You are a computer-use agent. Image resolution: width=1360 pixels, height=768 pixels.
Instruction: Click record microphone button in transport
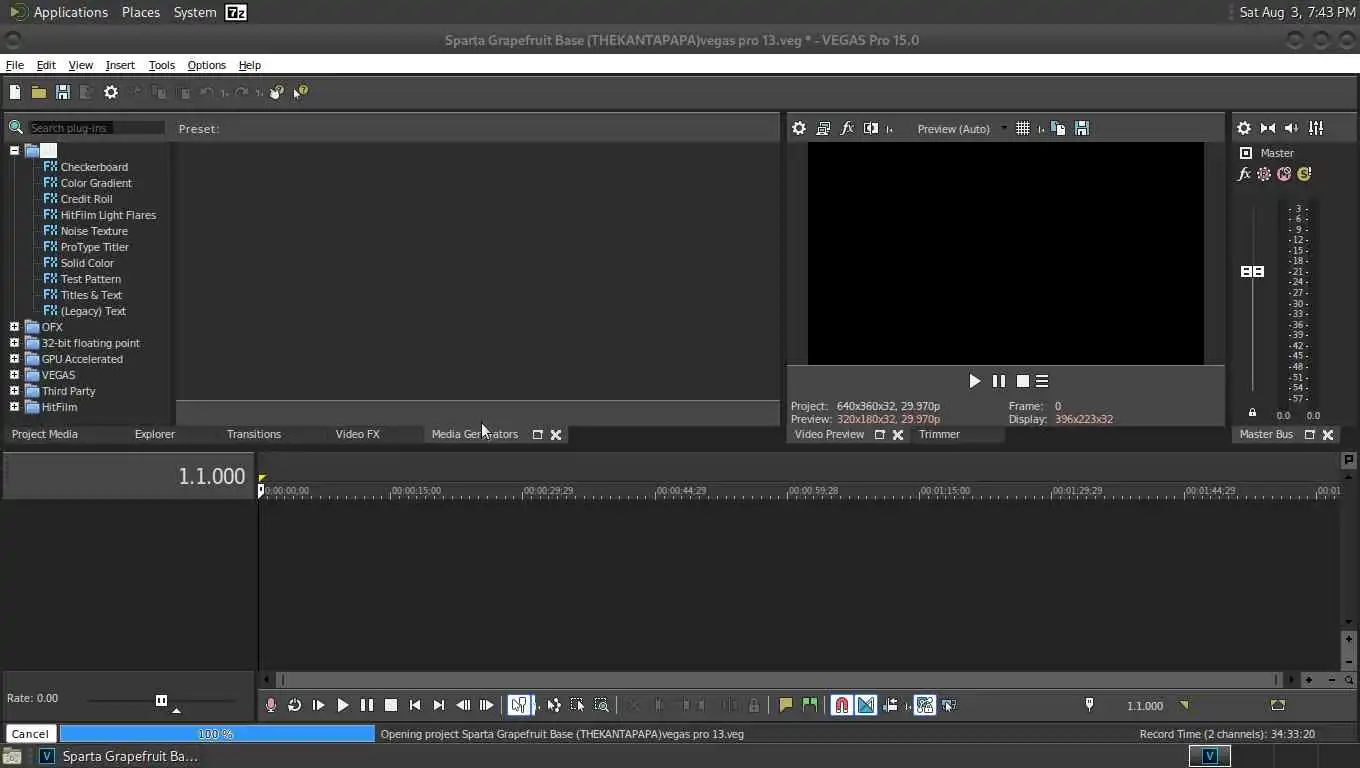coord(271,705)
